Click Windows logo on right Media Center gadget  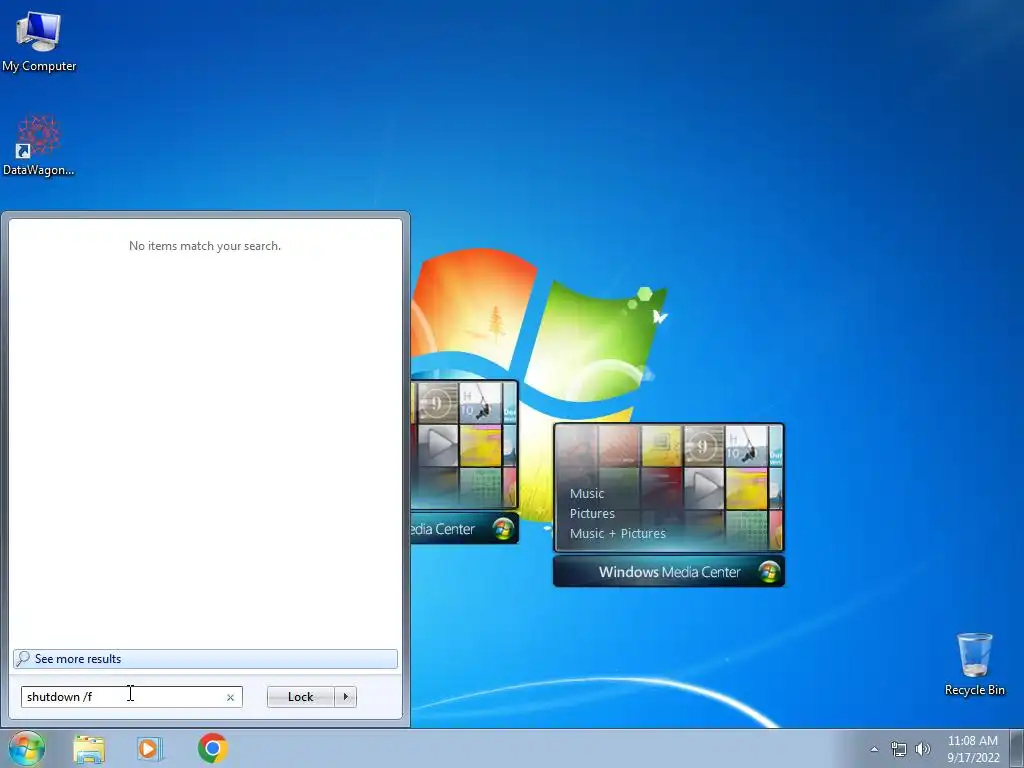point(769,572)
